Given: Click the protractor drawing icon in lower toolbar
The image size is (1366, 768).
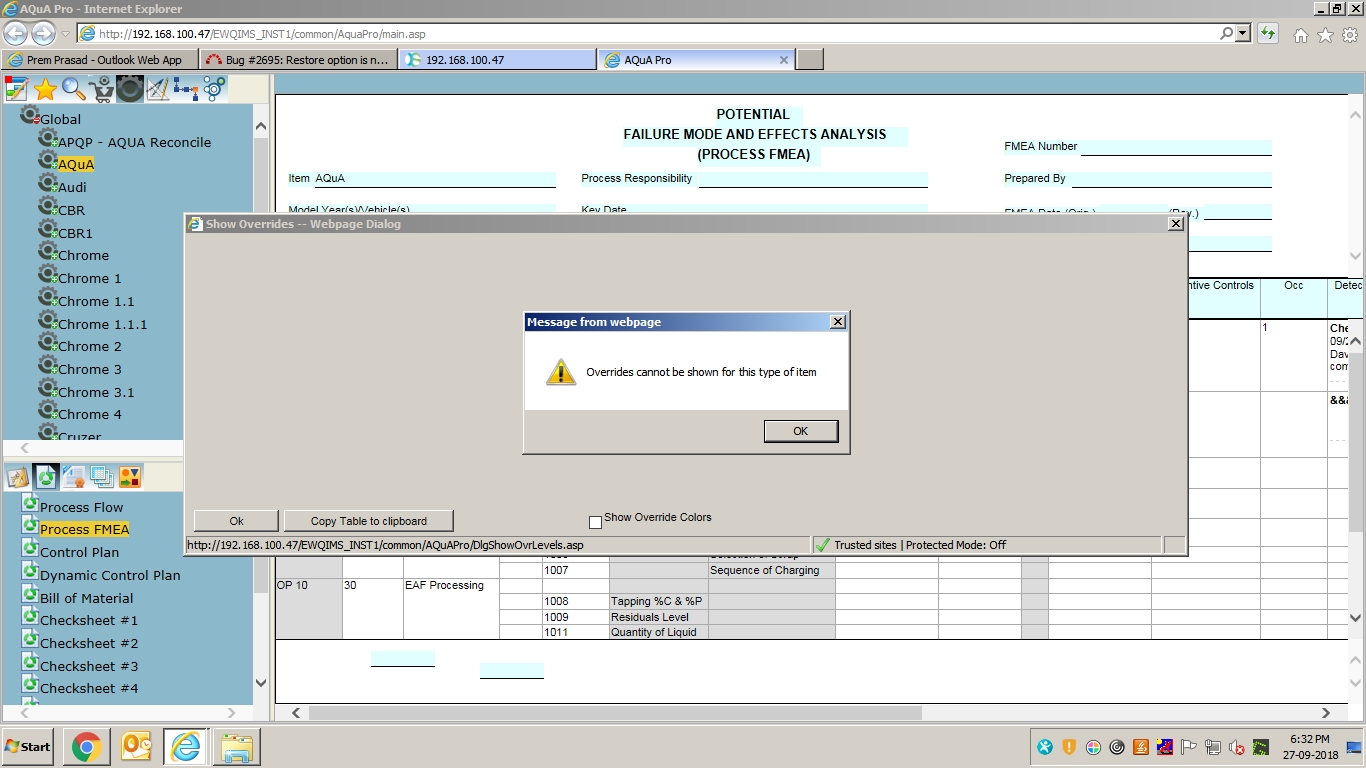Looking at the screenshot, I should coord(17,477).
